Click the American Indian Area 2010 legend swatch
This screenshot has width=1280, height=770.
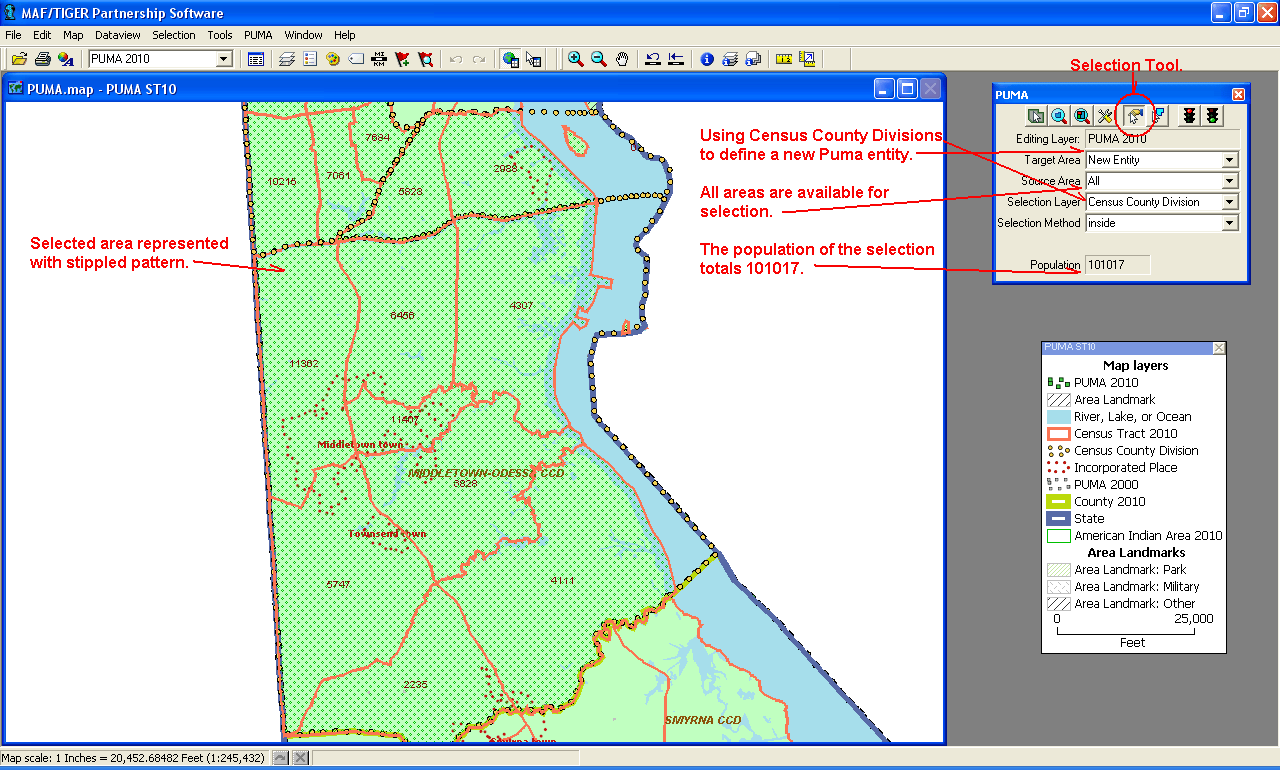point(1058,536)
